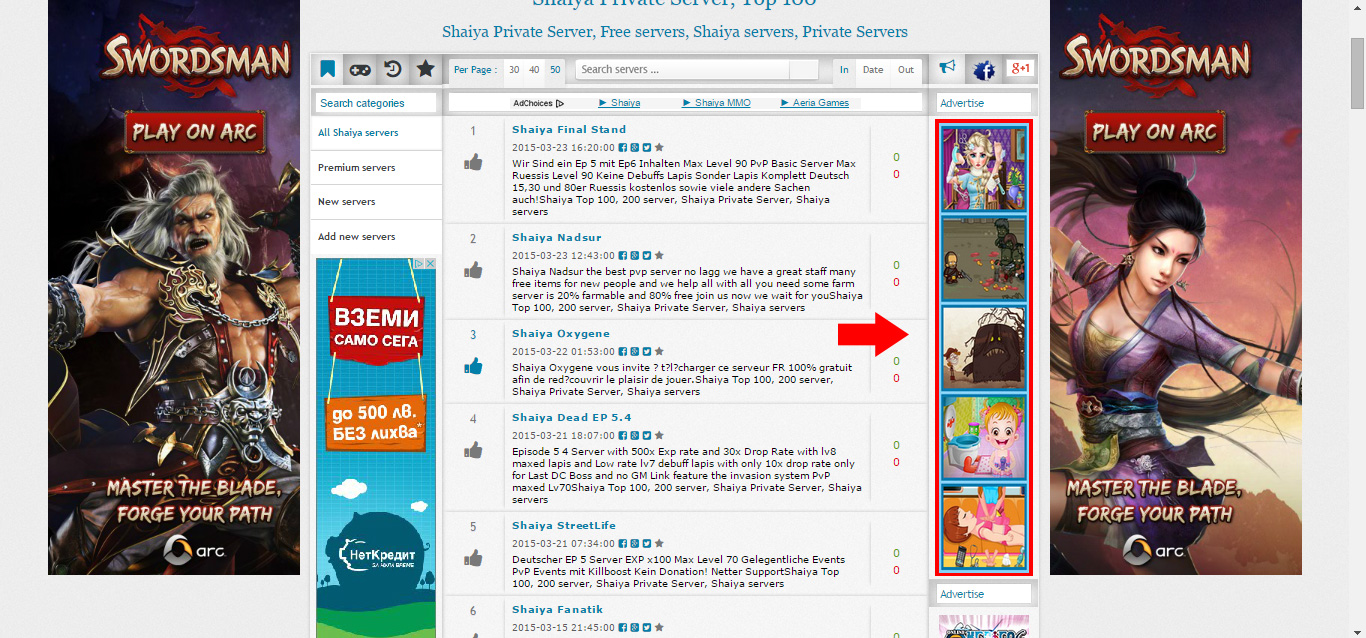The width and height of the screenshot is (1366, 638).
Task: Click the Advertise link below the game thumbnails
Action: (x=962, y=594)
